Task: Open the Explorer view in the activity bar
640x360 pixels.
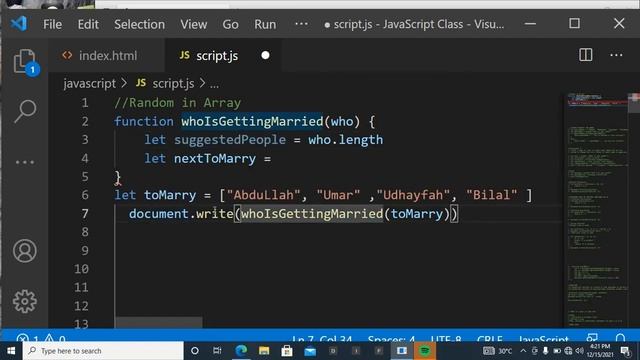Action: click(24, 61)
